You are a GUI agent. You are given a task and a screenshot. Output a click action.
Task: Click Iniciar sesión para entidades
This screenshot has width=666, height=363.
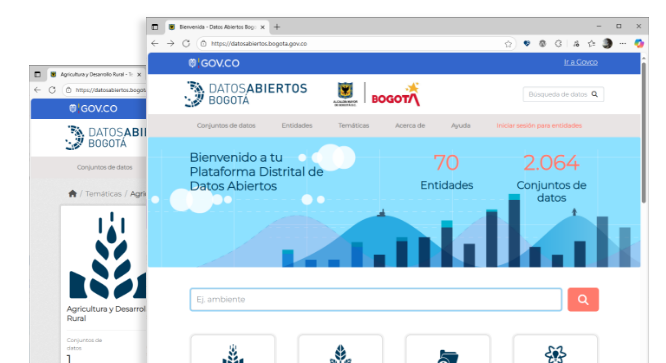[x=539, y=126]
